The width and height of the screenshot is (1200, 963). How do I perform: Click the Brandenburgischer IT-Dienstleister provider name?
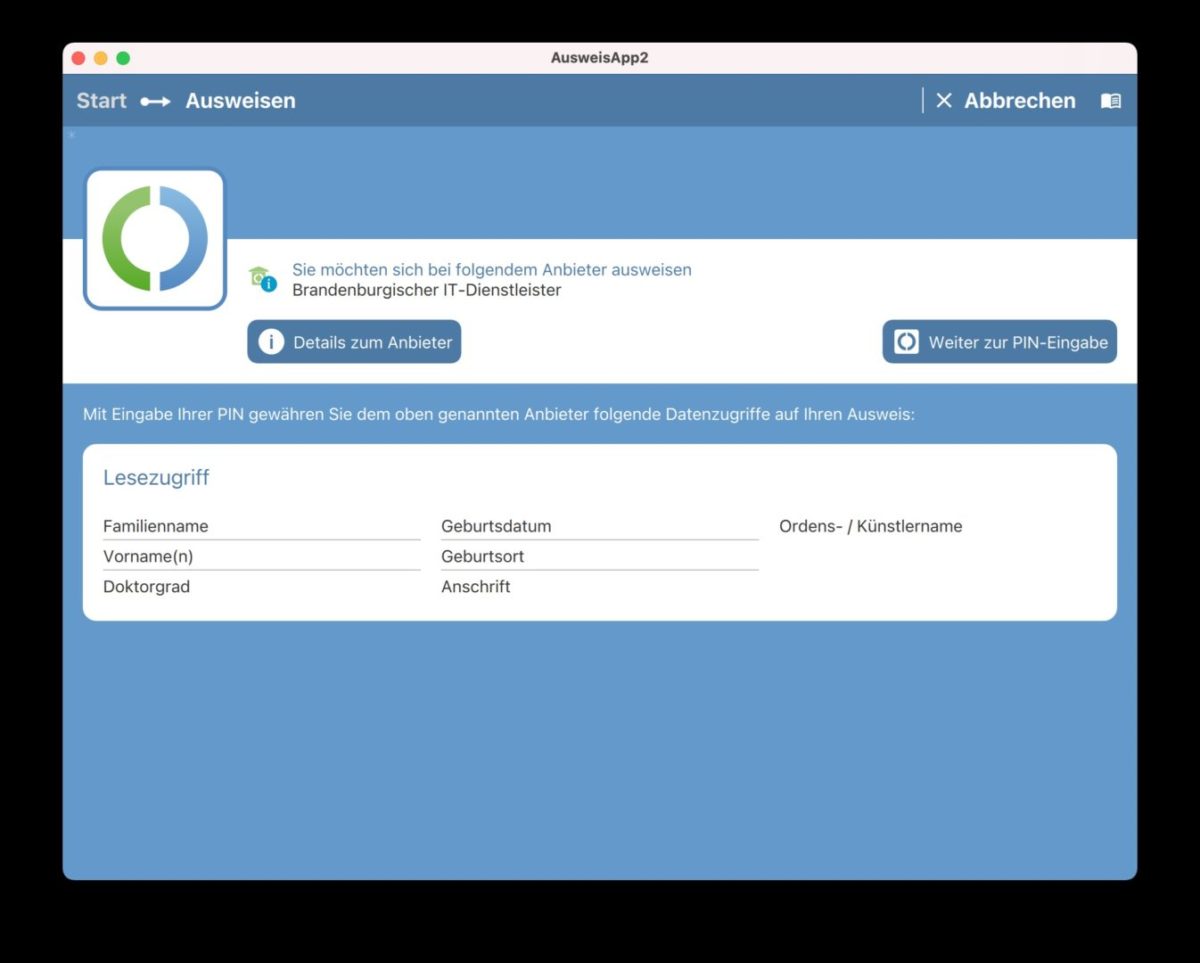click(427, 291)
